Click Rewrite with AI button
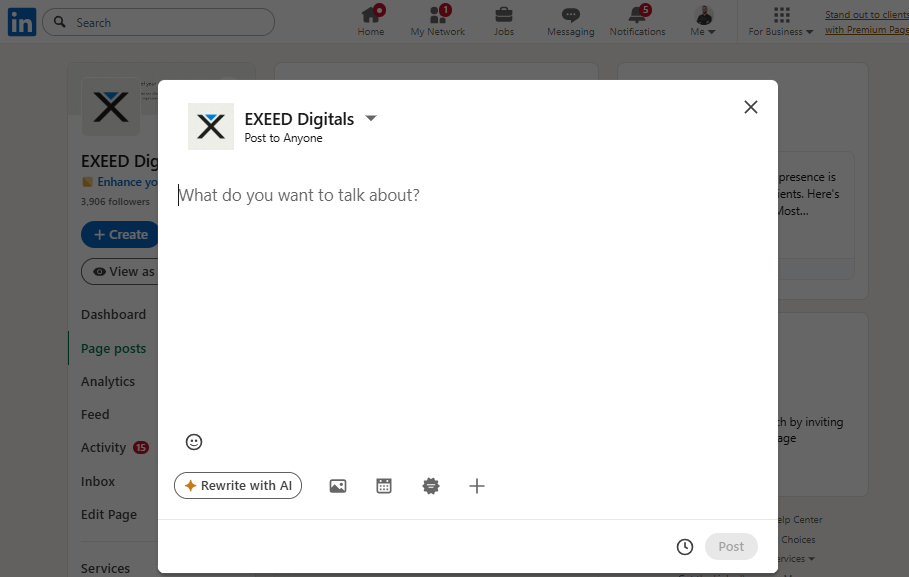The width and height of the screenshot is (909, 577). pos(238,486)
